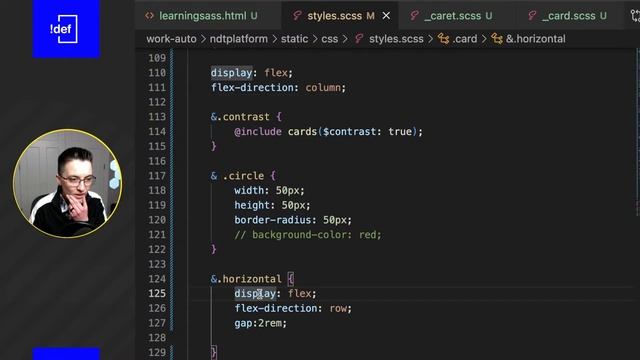Screen dimensions: 640x360
Task: Open the _caret.scss tab
Action: tap(453, 16)
